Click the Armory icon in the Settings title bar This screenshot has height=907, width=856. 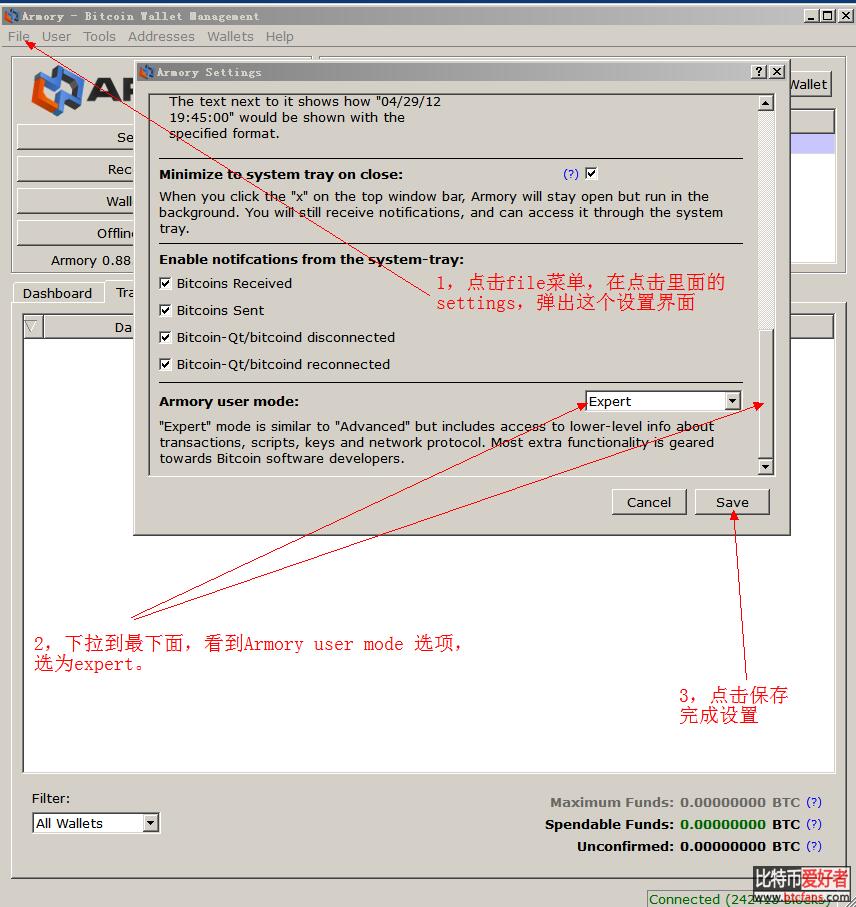coord(146,72)
